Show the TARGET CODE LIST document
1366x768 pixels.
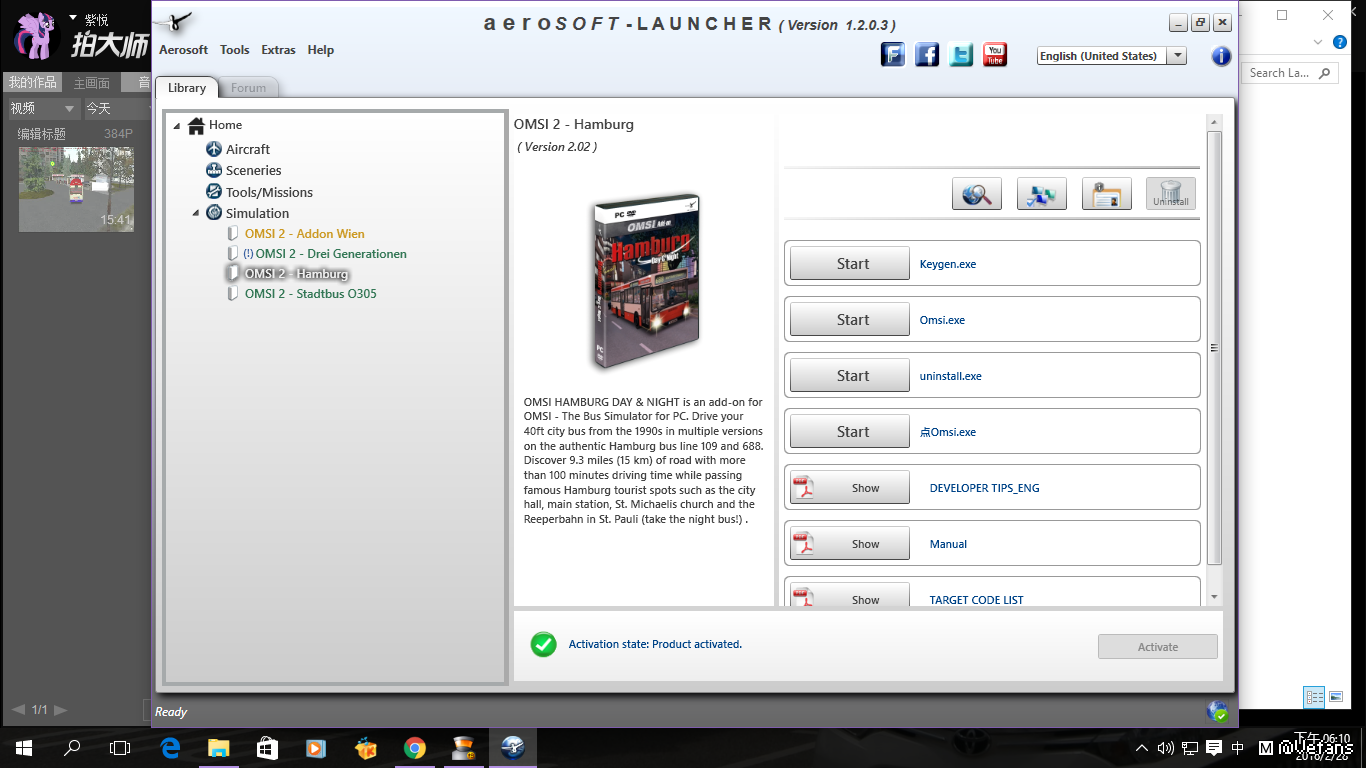pos(850,595)
